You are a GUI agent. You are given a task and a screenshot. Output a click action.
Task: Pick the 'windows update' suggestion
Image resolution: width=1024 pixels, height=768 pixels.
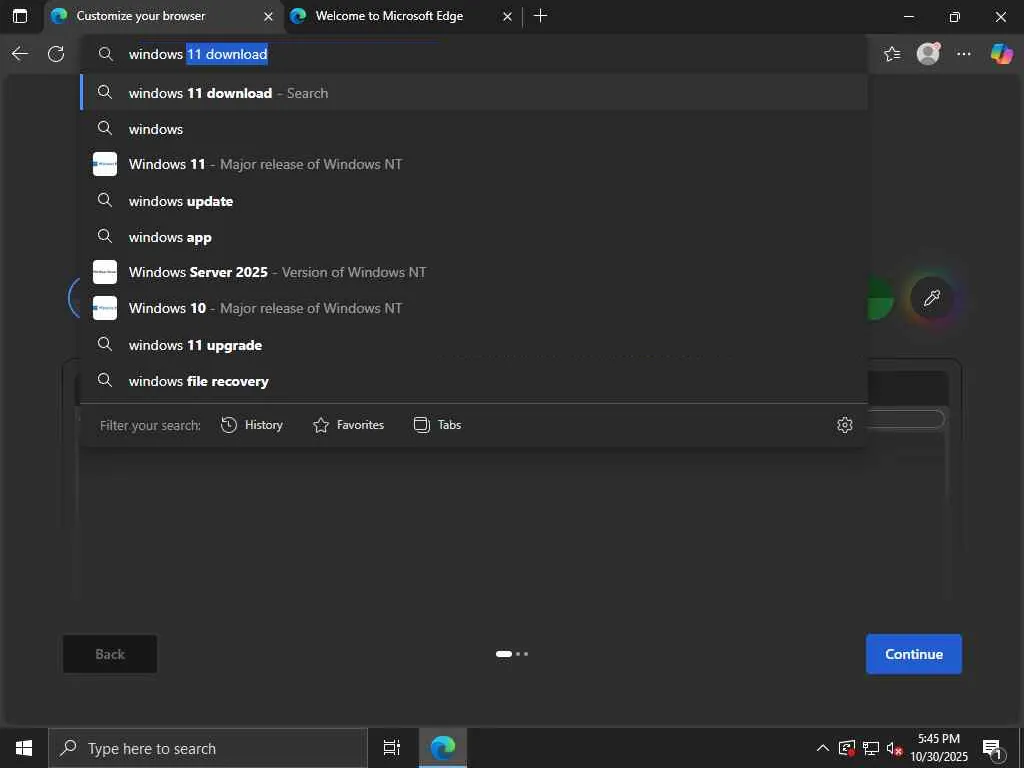473,200
